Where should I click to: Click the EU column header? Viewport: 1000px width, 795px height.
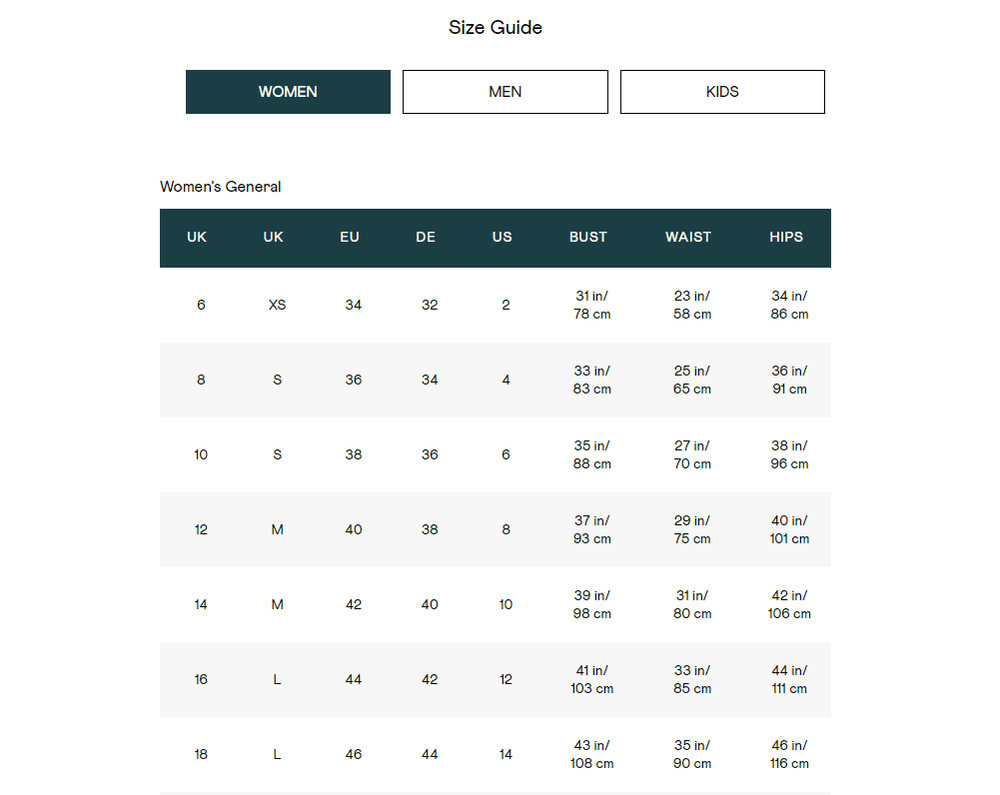pyautogui.click(x=349, y=237)
